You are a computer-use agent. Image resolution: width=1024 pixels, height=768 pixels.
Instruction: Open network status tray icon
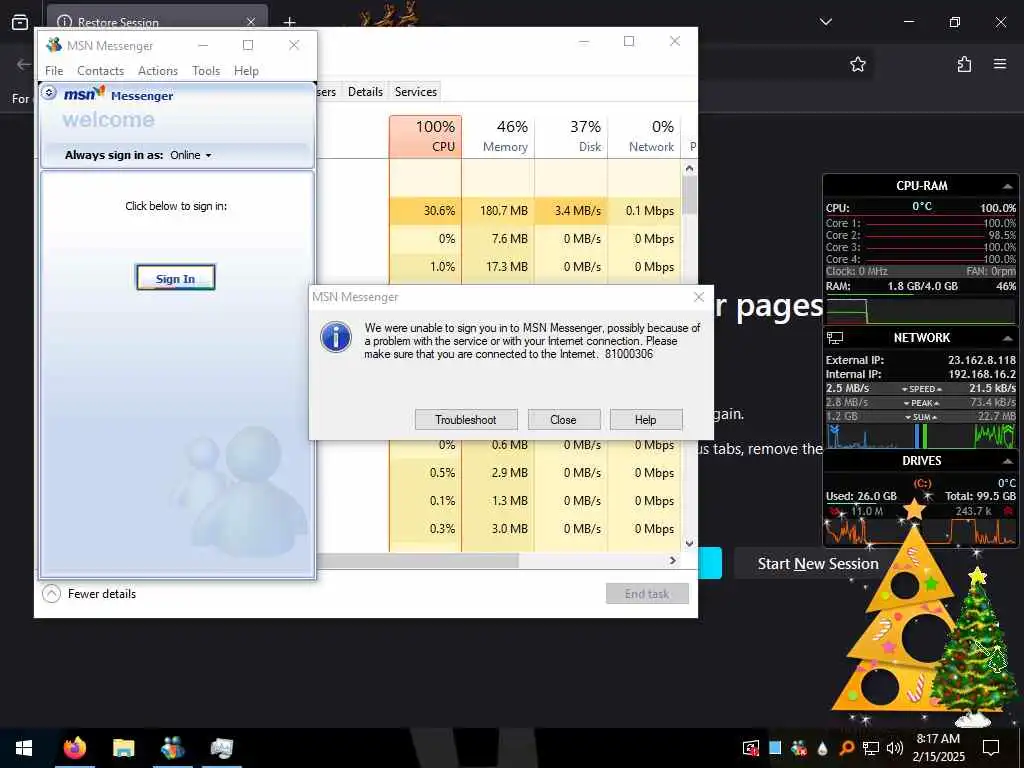pyautogui.click(x=871, y=748)
